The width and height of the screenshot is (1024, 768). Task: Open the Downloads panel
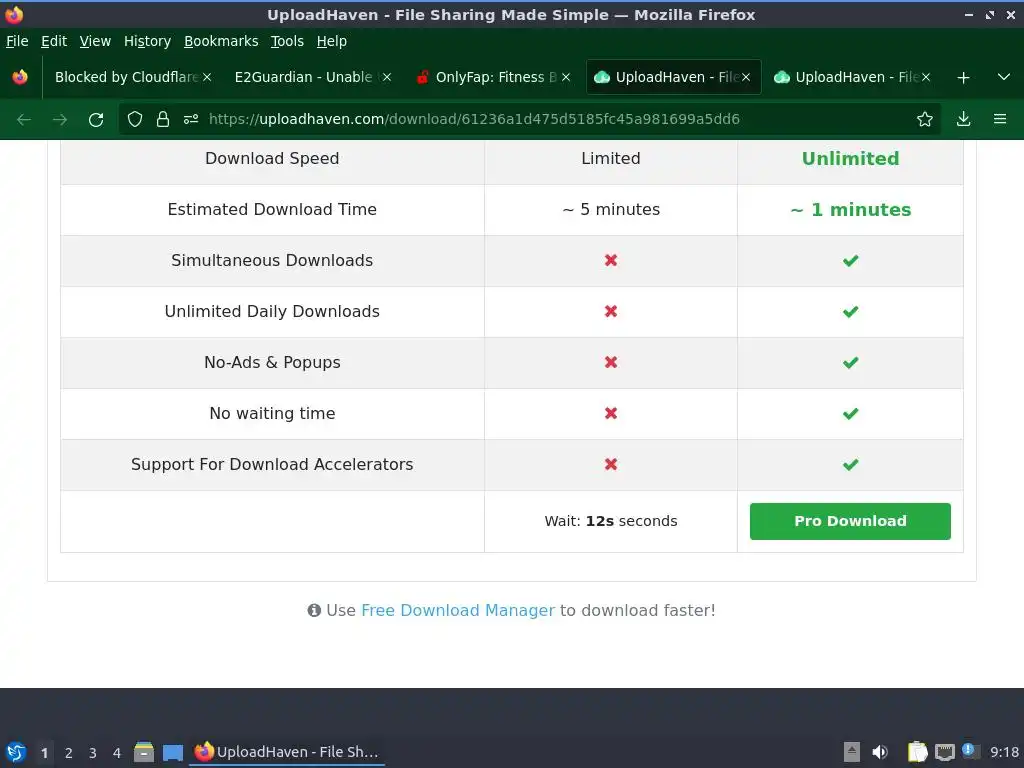pos(963,119)
